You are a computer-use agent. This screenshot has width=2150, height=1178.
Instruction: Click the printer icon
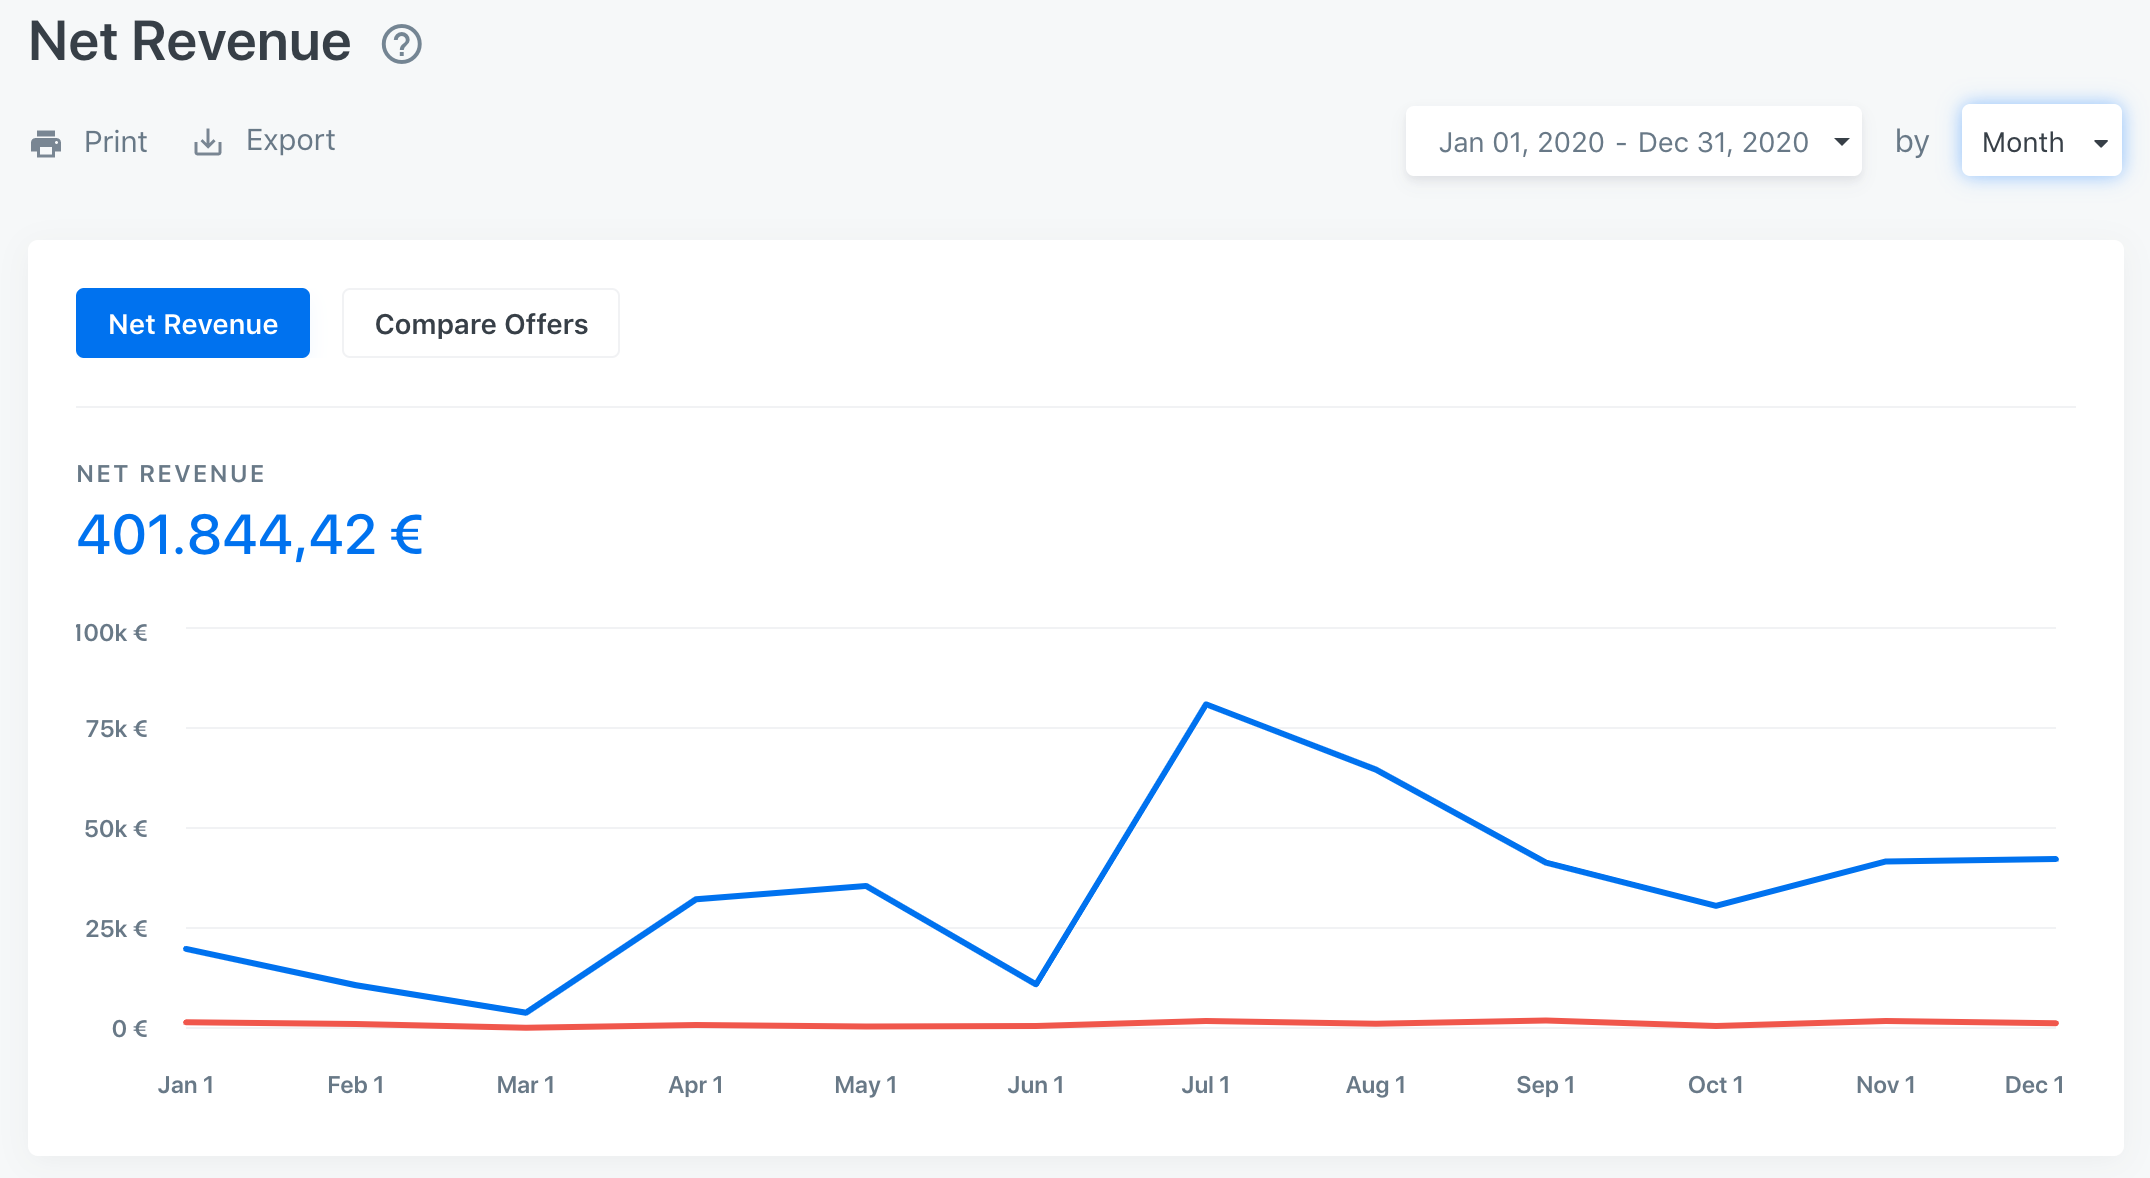pos(46,144)
